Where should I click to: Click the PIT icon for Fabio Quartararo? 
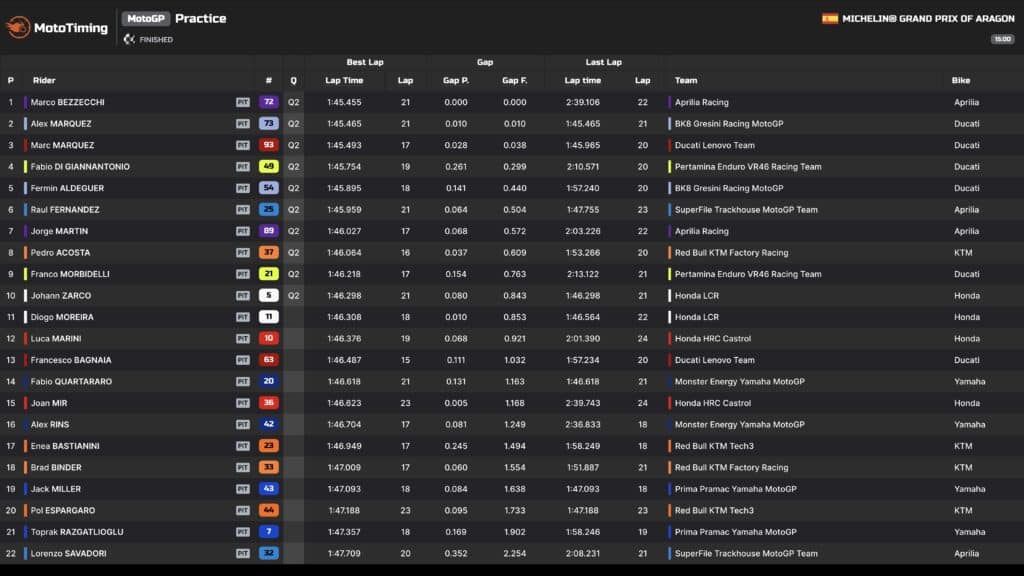(x=243, y=381)
